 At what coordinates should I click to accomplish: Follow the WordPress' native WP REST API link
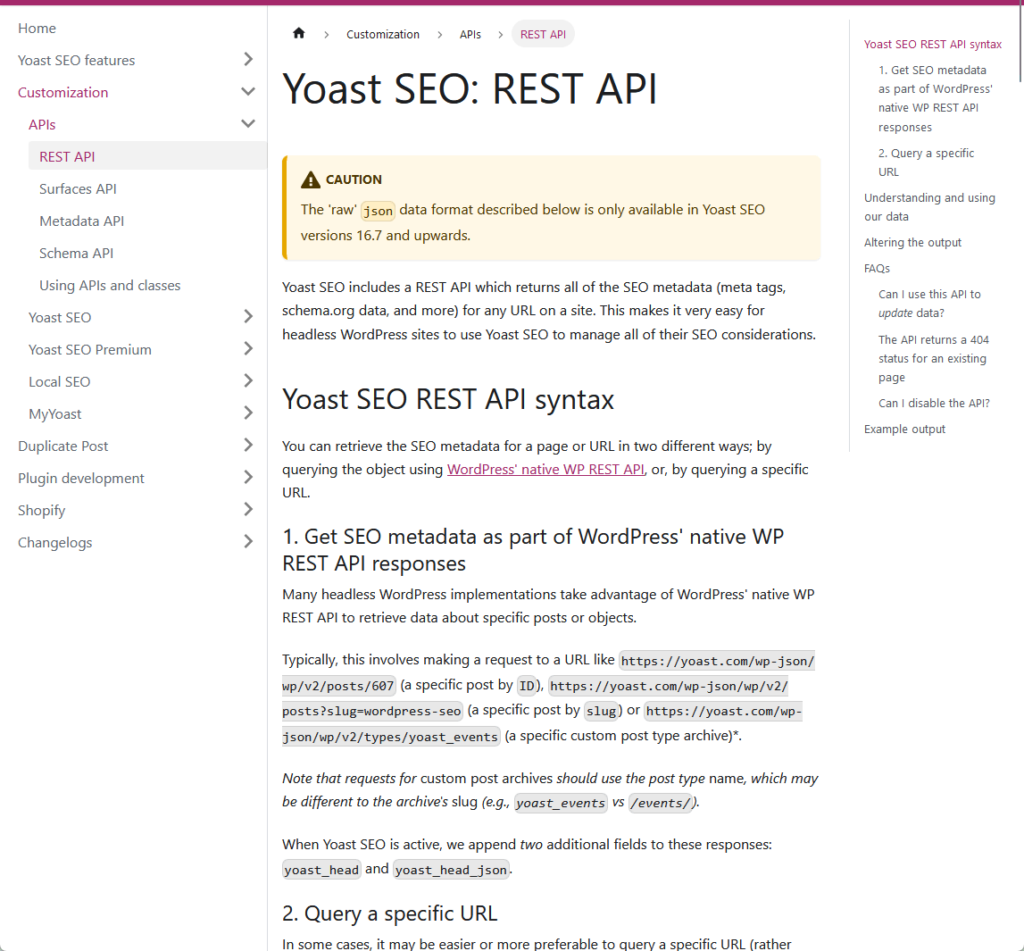coord(546,469)
